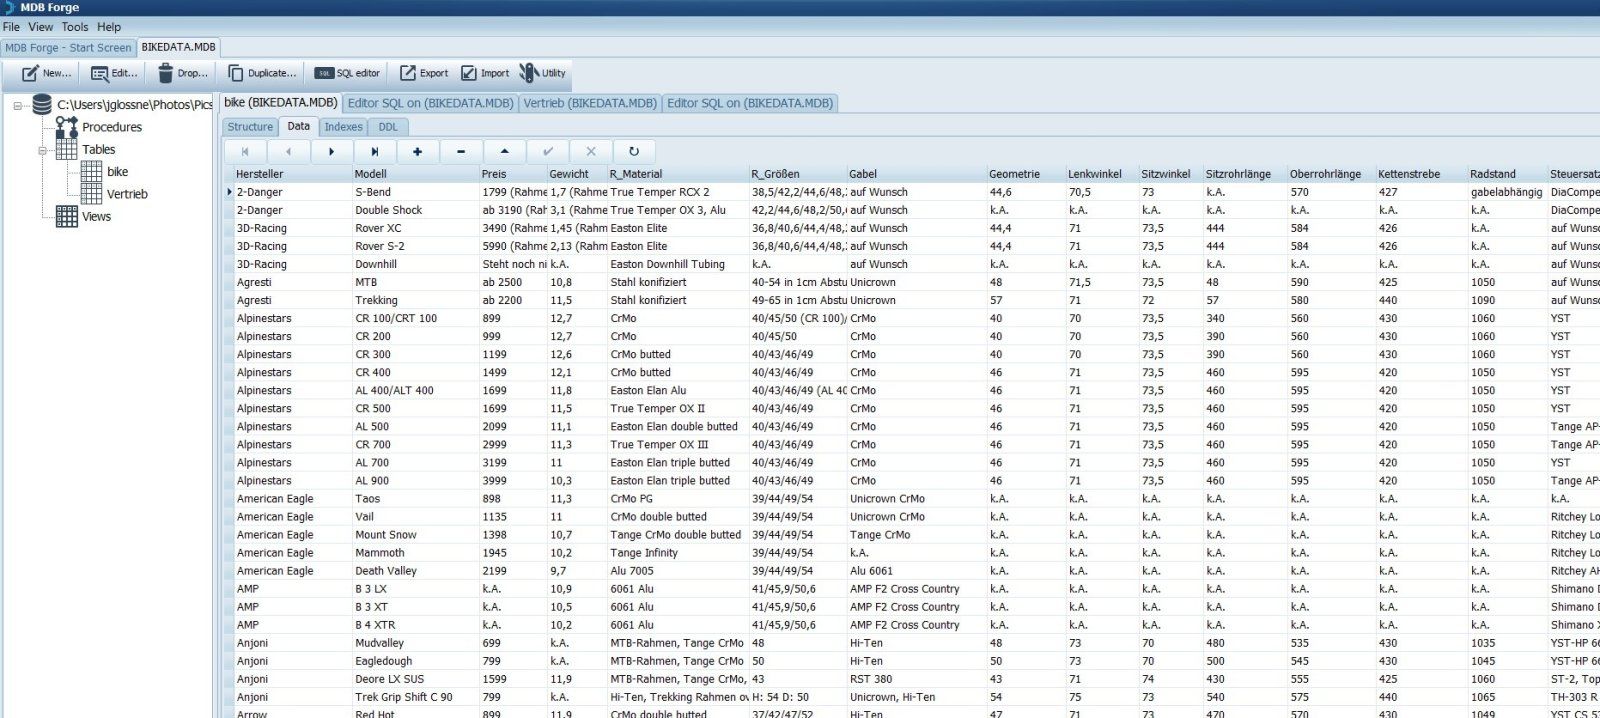Screen dimensions: 1600x718
Task: Click the Procedures node icon
Action: tap(66, 127)
